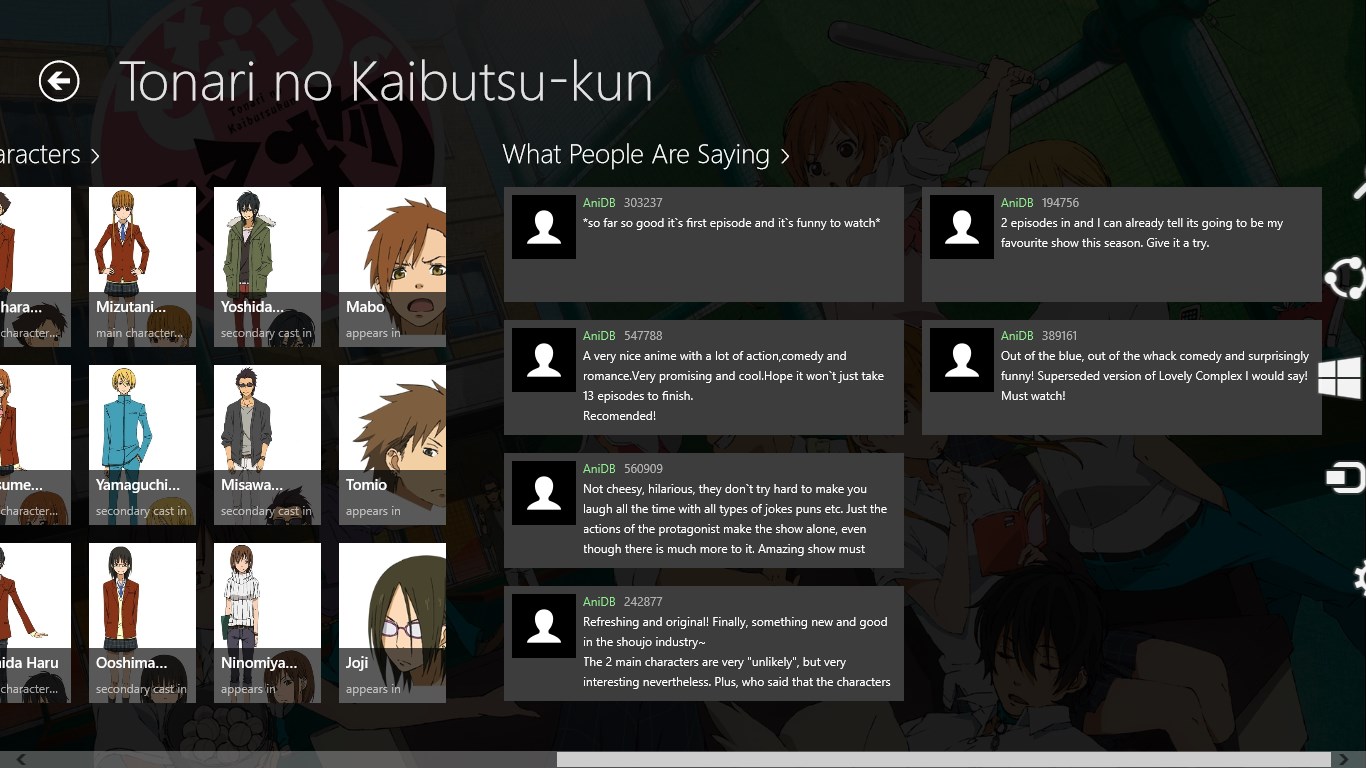Click AniDB link on review 389161

(x=1017, y=336)
